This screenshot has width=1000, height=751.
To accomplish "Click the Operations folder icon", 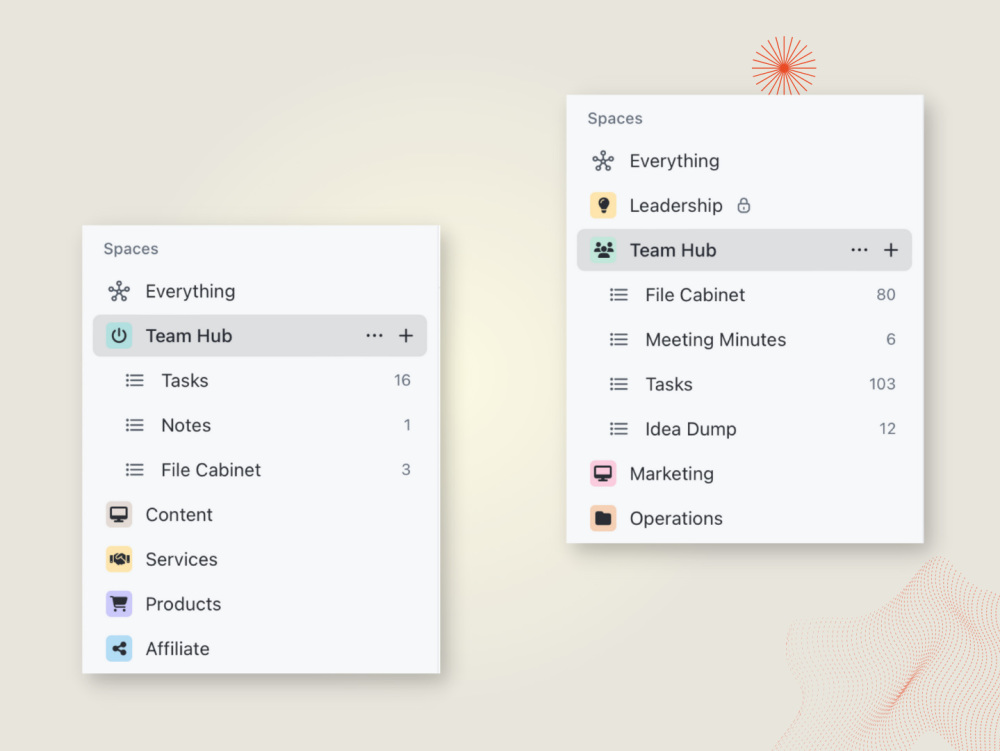I will pyautogui.click(x=603, y=518).
